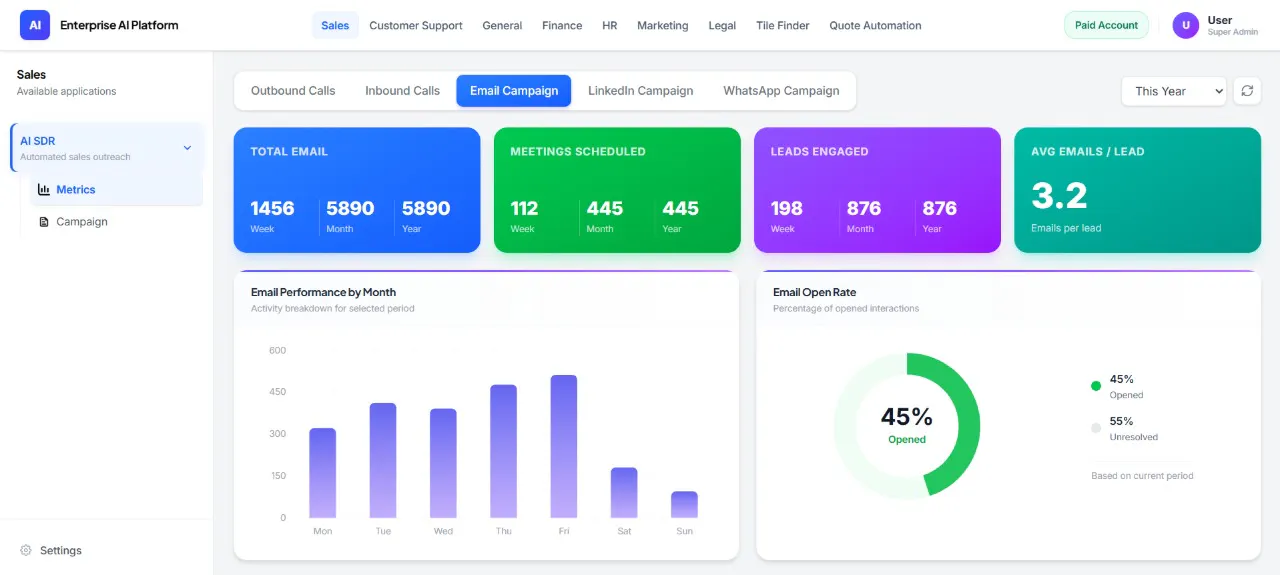The width and height of the screenshot is (1280, 575).
Task: Click the Sat bar in chart
Action: point(624,493)
